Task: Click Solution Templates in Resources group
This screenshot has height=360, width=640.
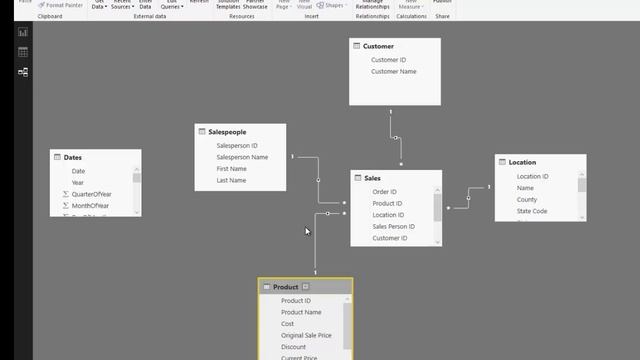Action: (x=228, y=5)
